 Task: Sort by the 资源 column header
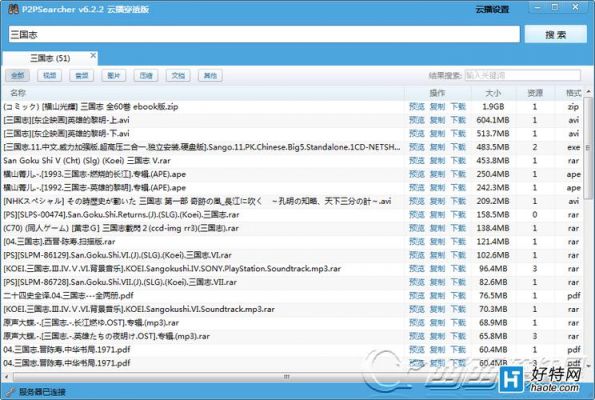(x=535, y=93)
